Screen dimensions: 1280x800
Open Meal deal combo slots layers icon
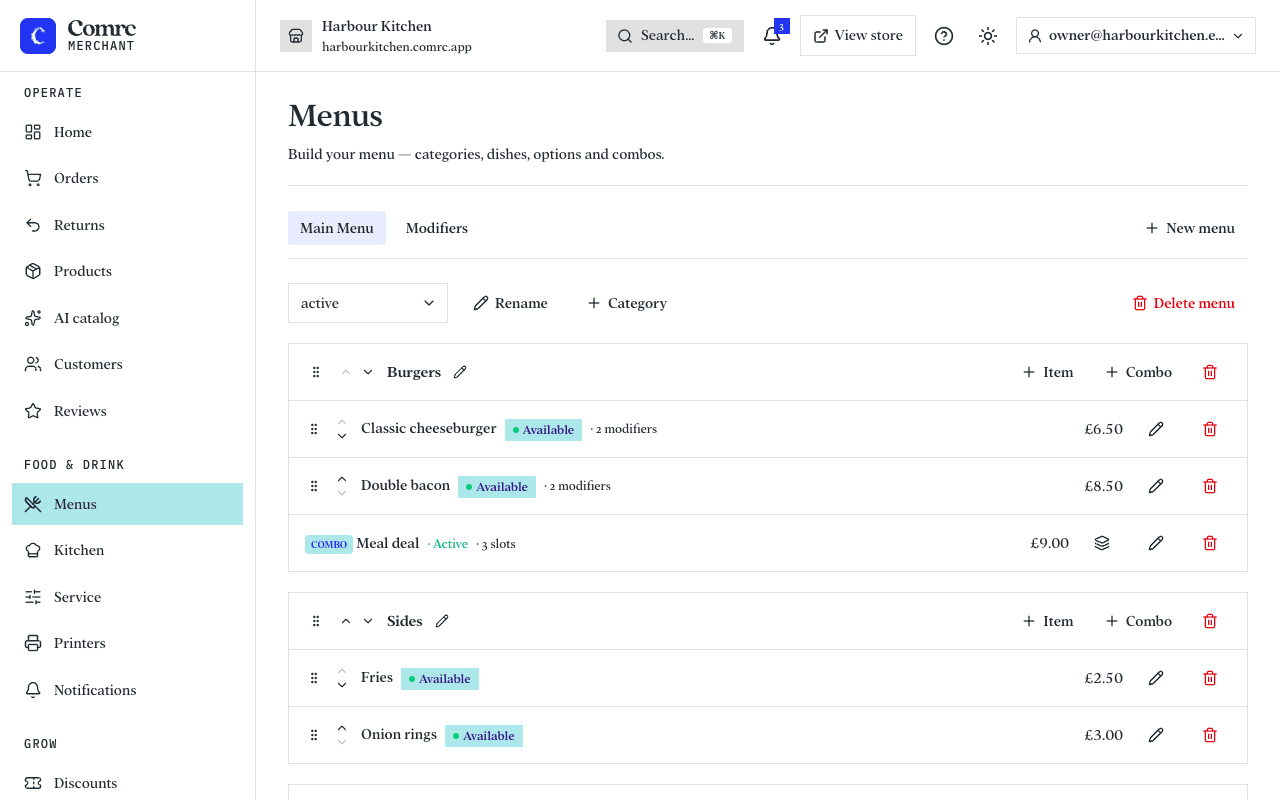(1102, 543)
